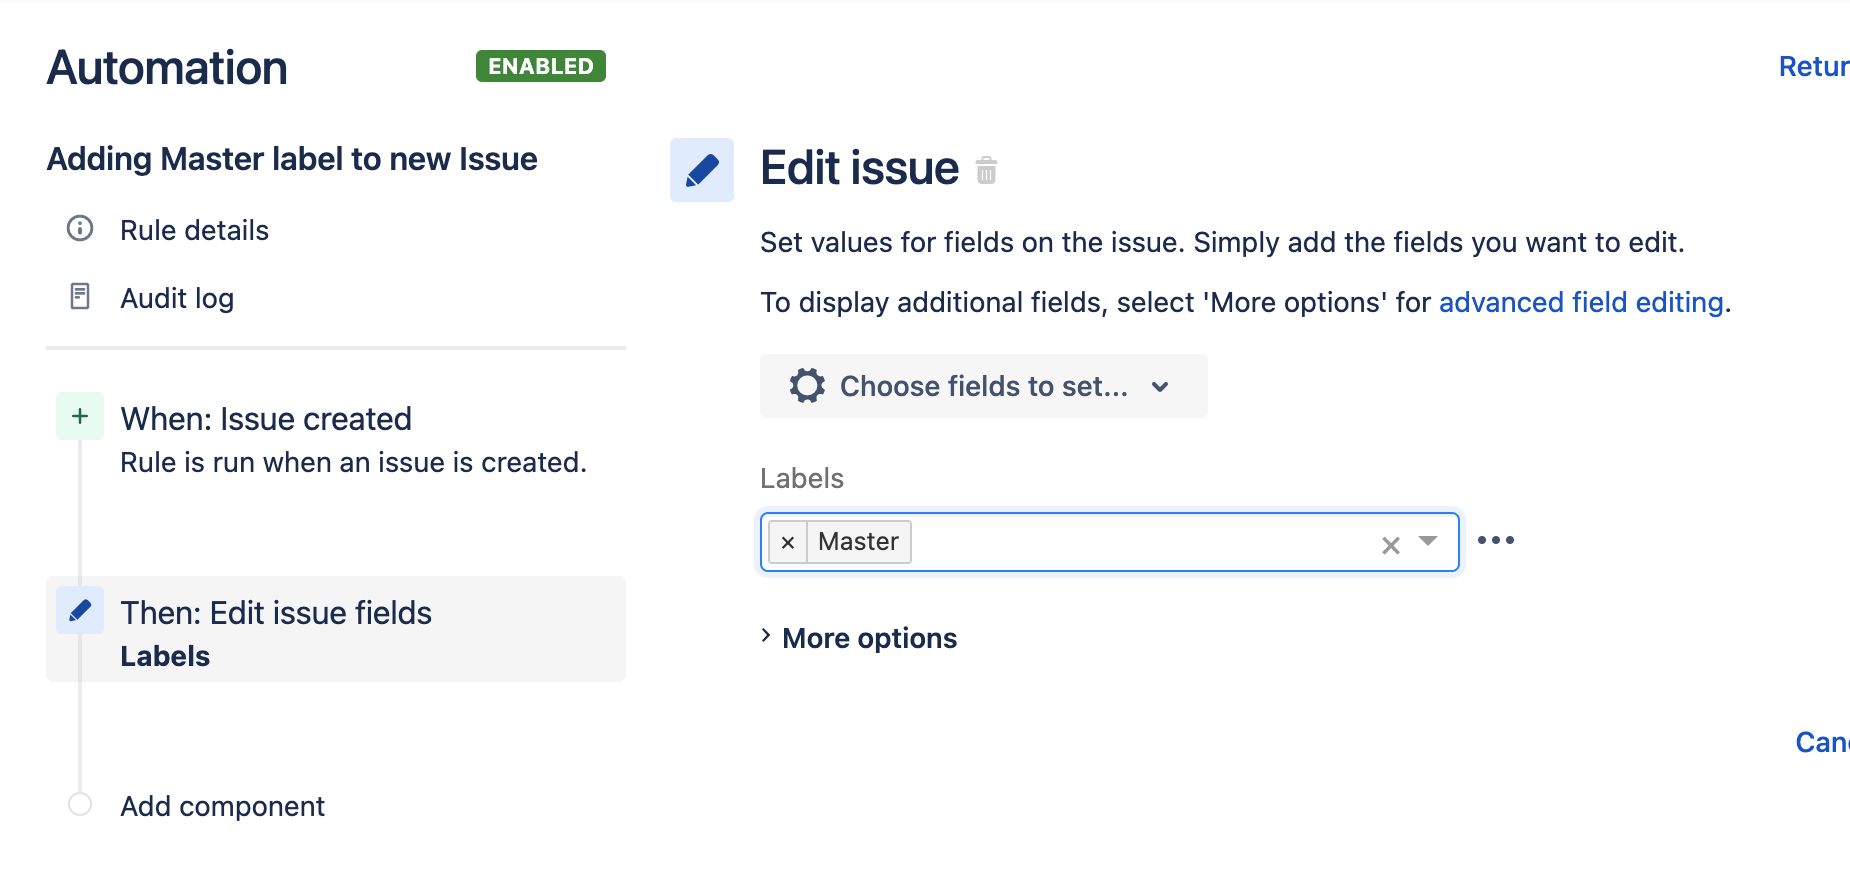Click the blue pencil Edit issue icon
The image size is (1850, 892).
pos(702,170)
